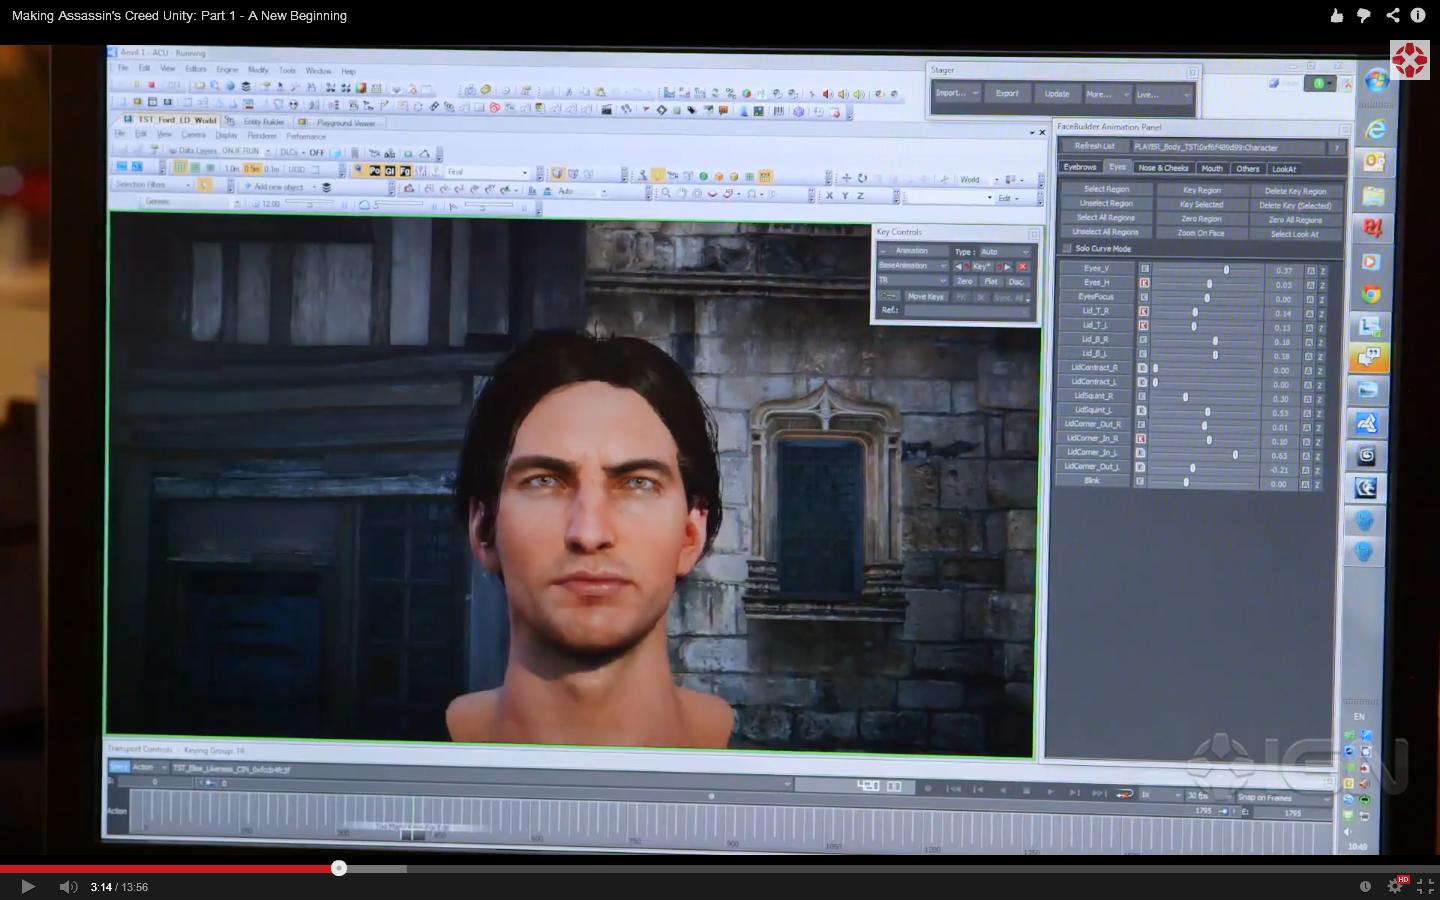Click Update in the Stager panel

(1056, 94)
